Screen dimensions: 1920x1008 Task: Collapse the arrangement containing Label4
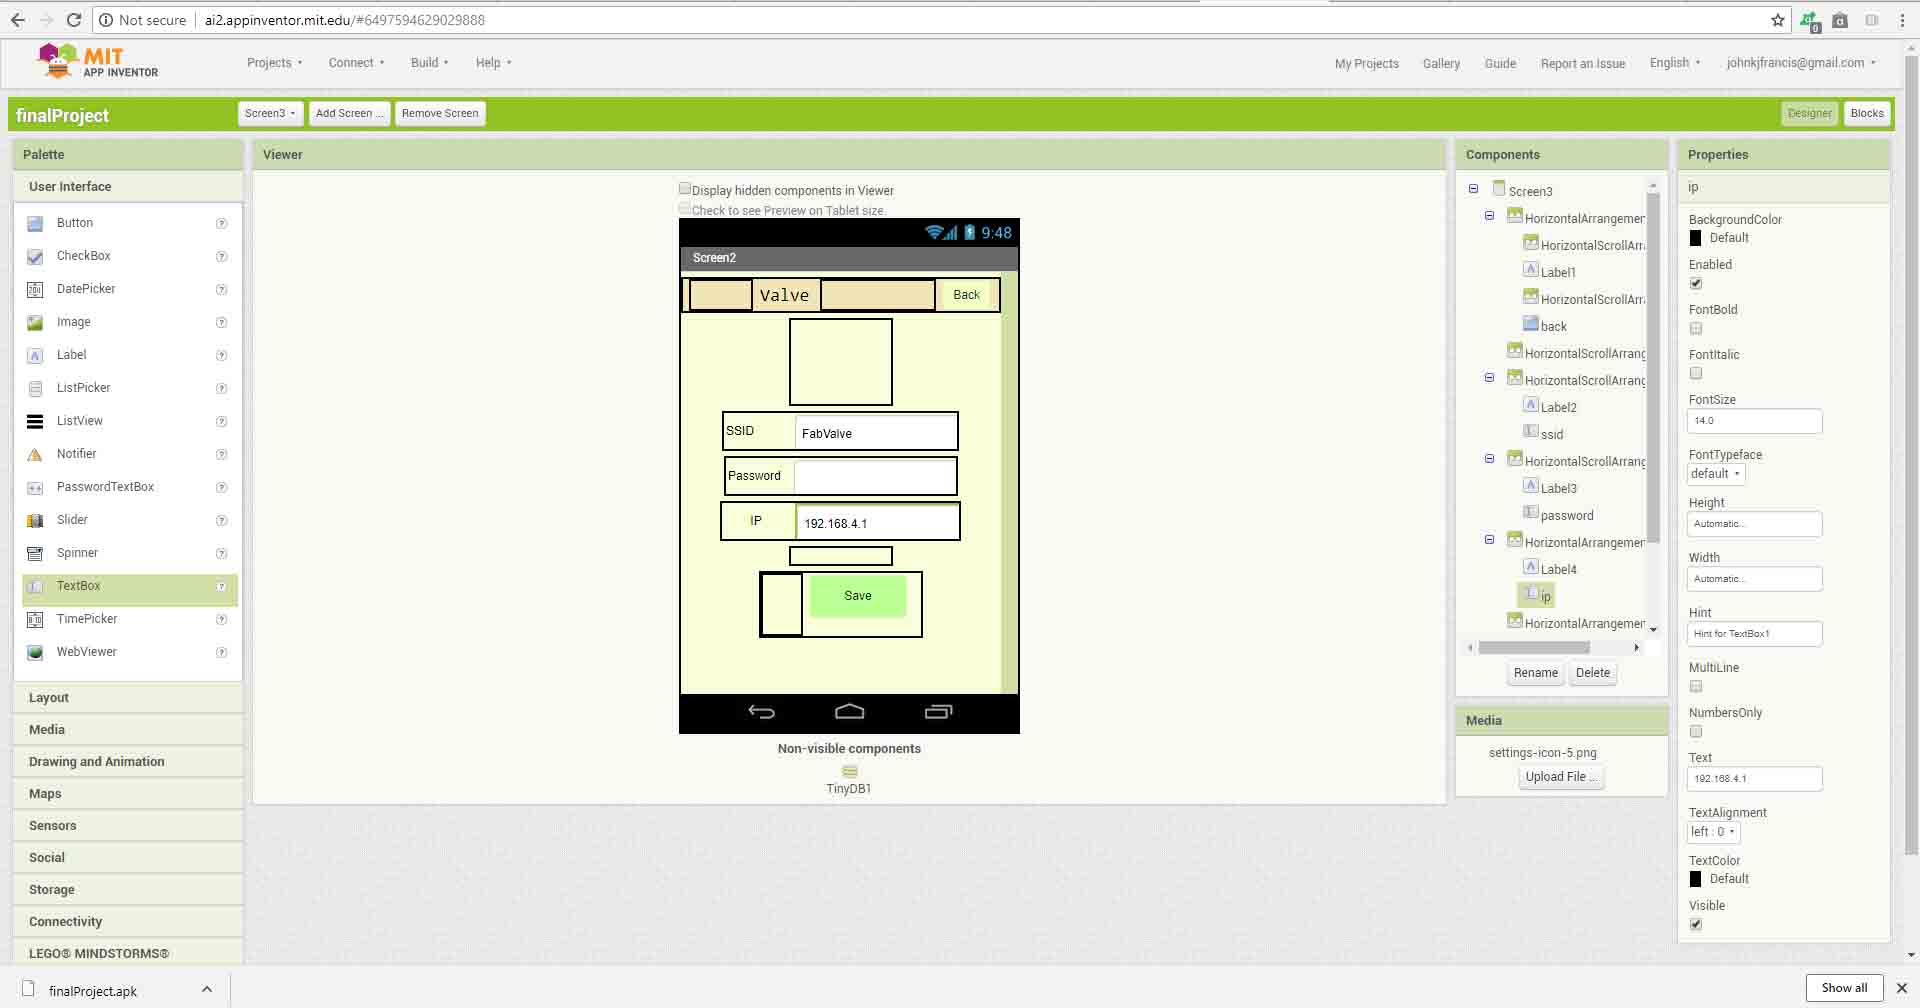[1489, 540]
